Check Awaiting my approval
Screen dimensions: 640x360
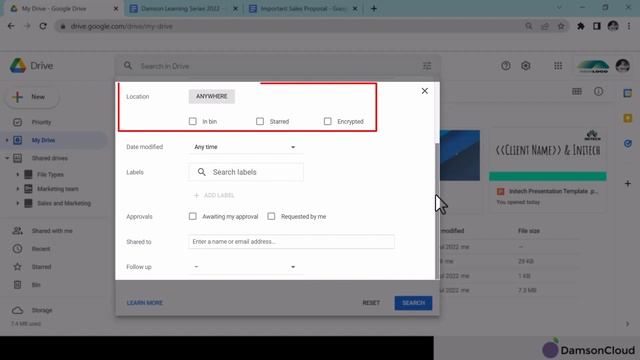click(x=193, y=216)
